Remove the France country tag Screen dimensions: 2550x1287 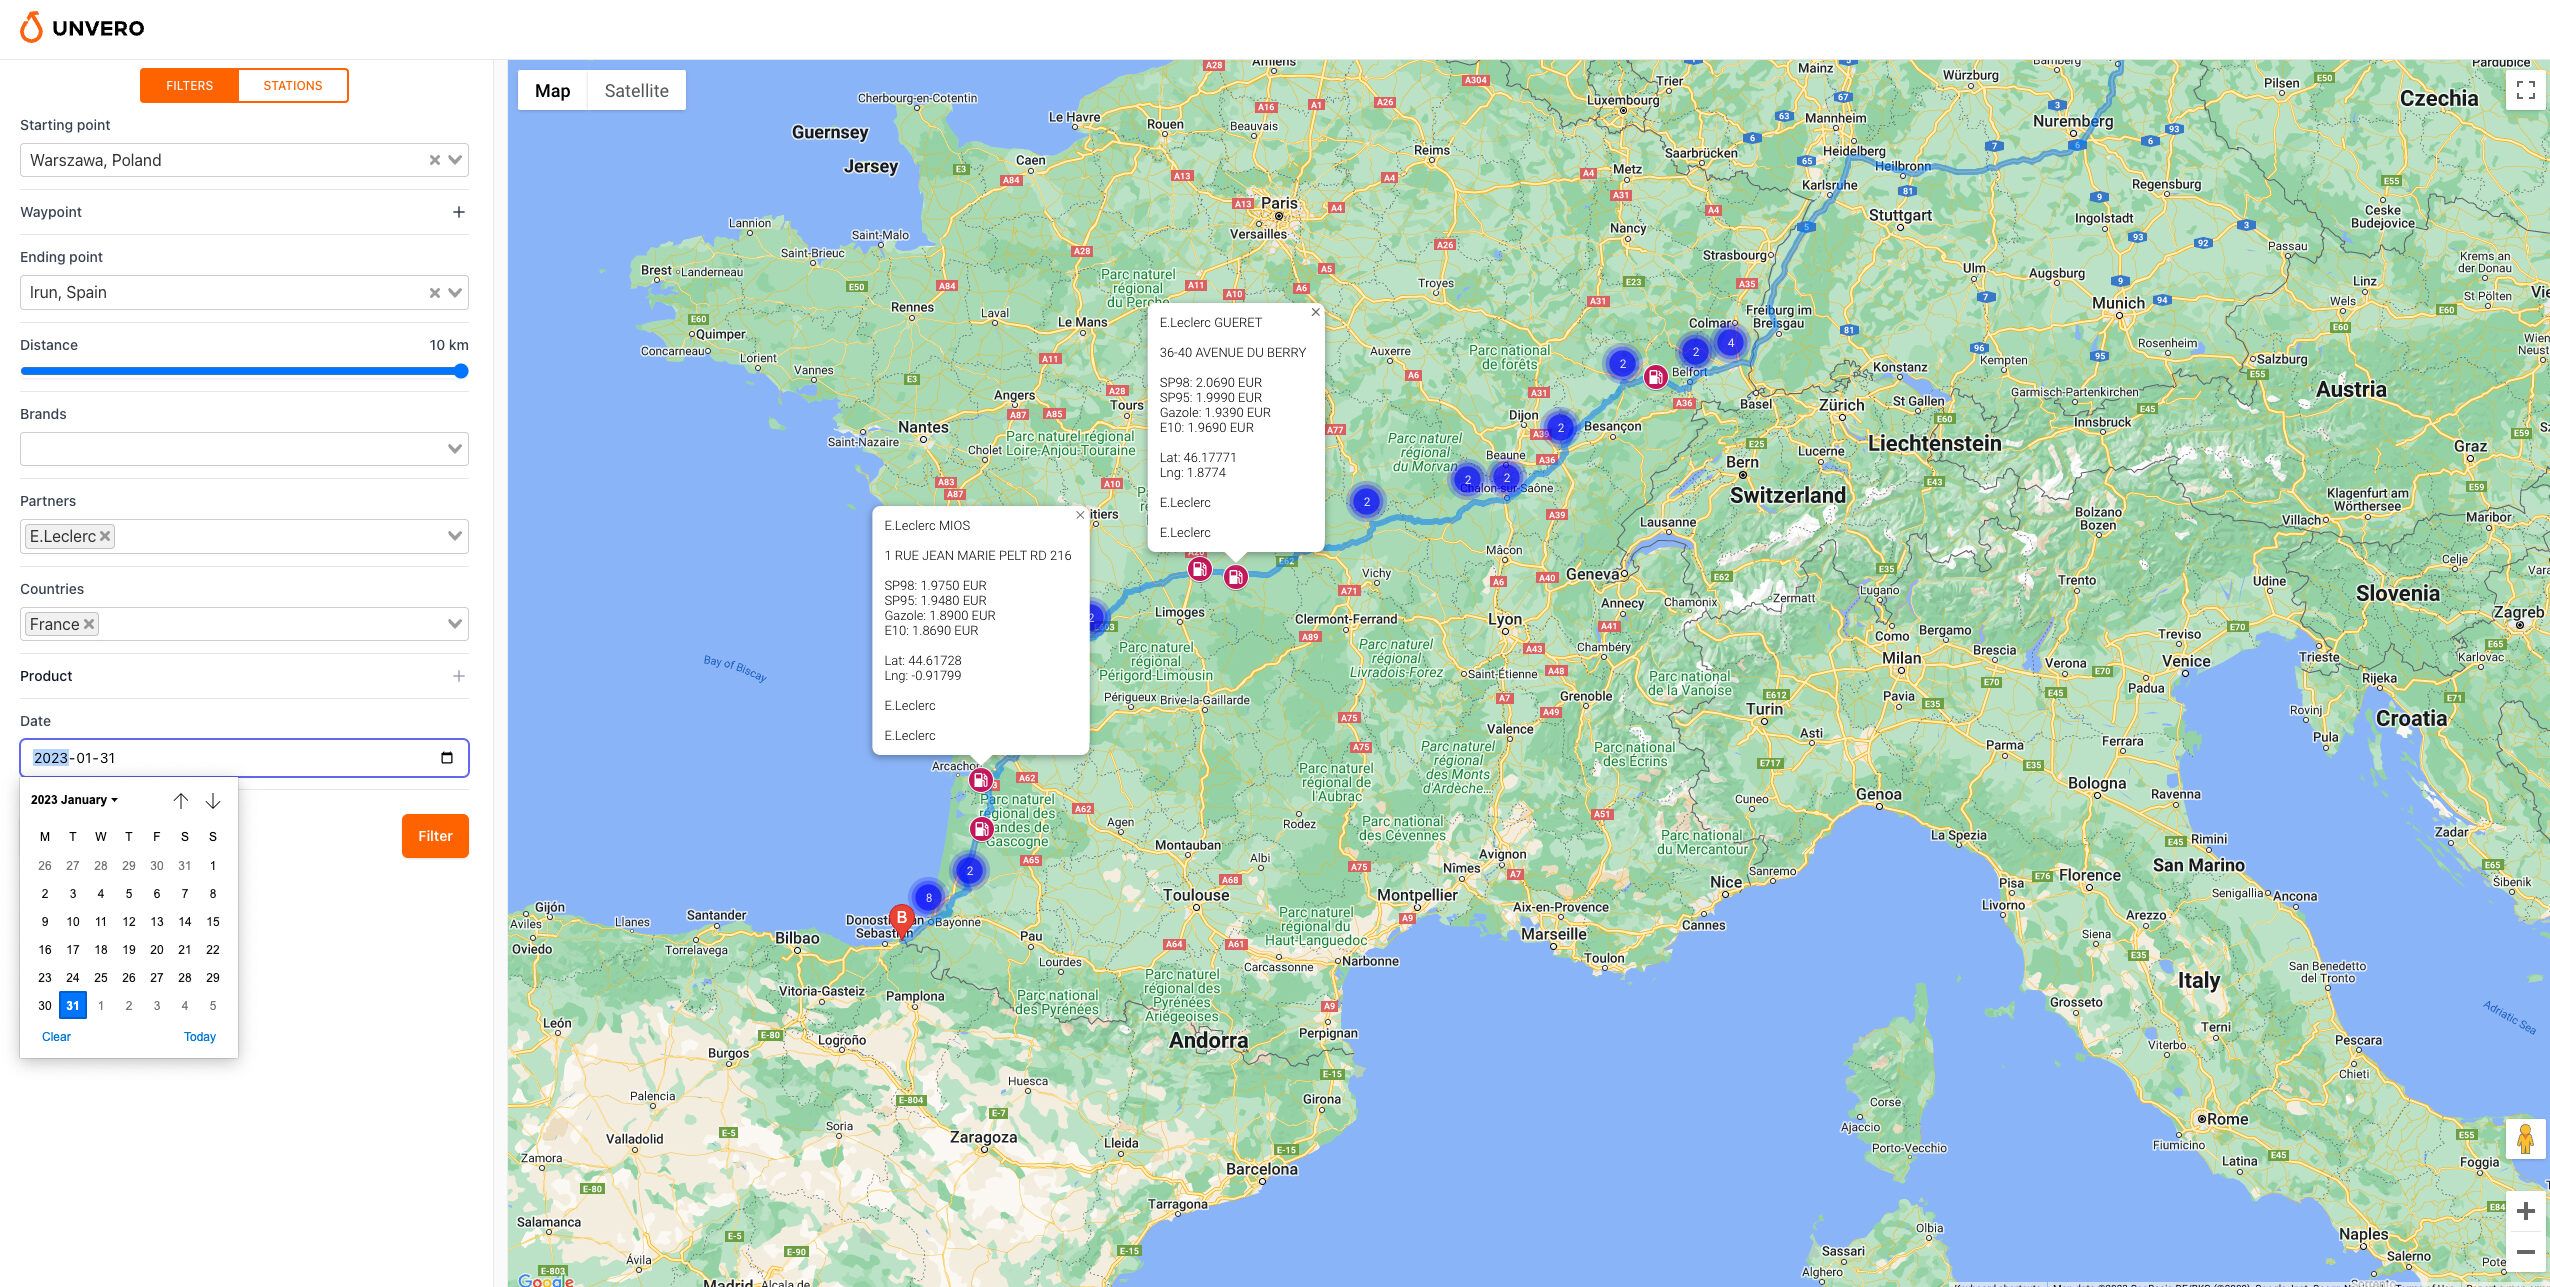(89, 624)
